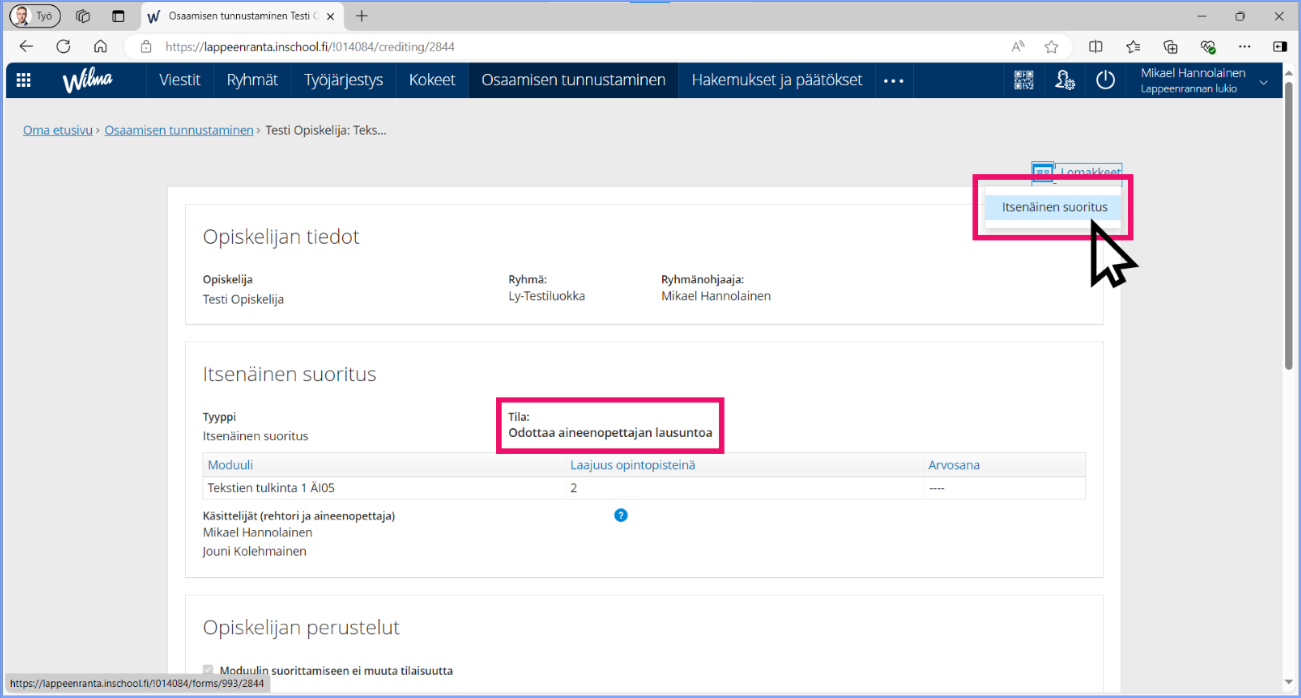Click the name Jouni Kolehmainen
The width and height of the screenshot is (1301, 698).
click(254, 551)
